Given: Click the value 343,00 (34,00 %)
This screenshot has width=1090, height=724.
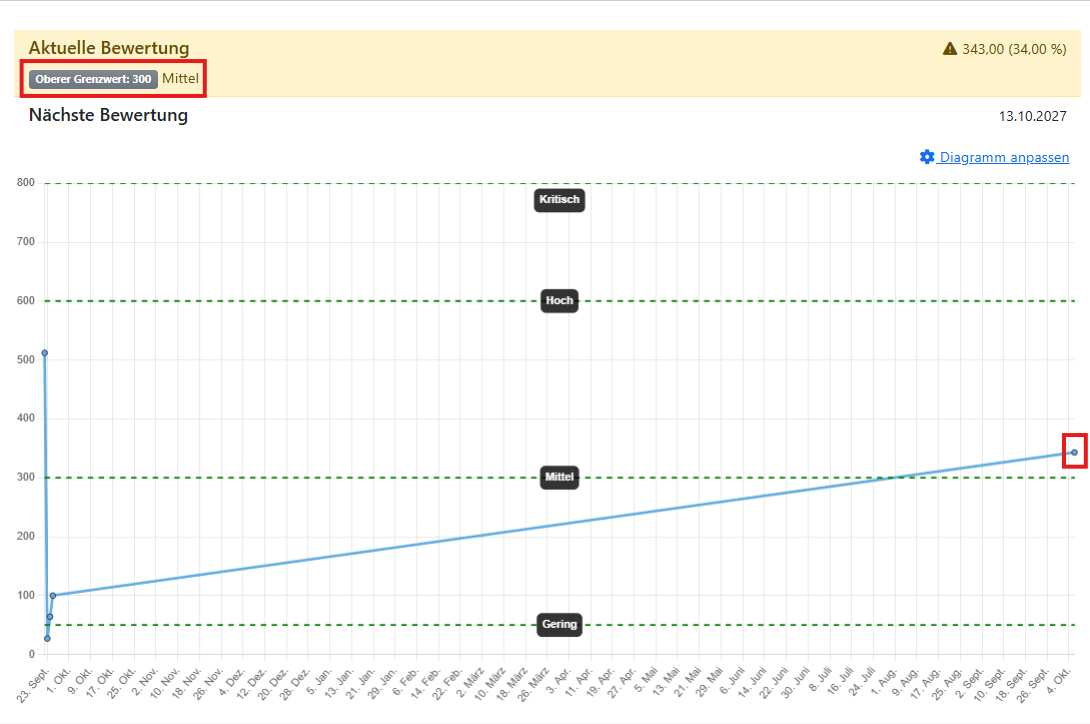Looking at the screenshot, I should click(1014, 49).
